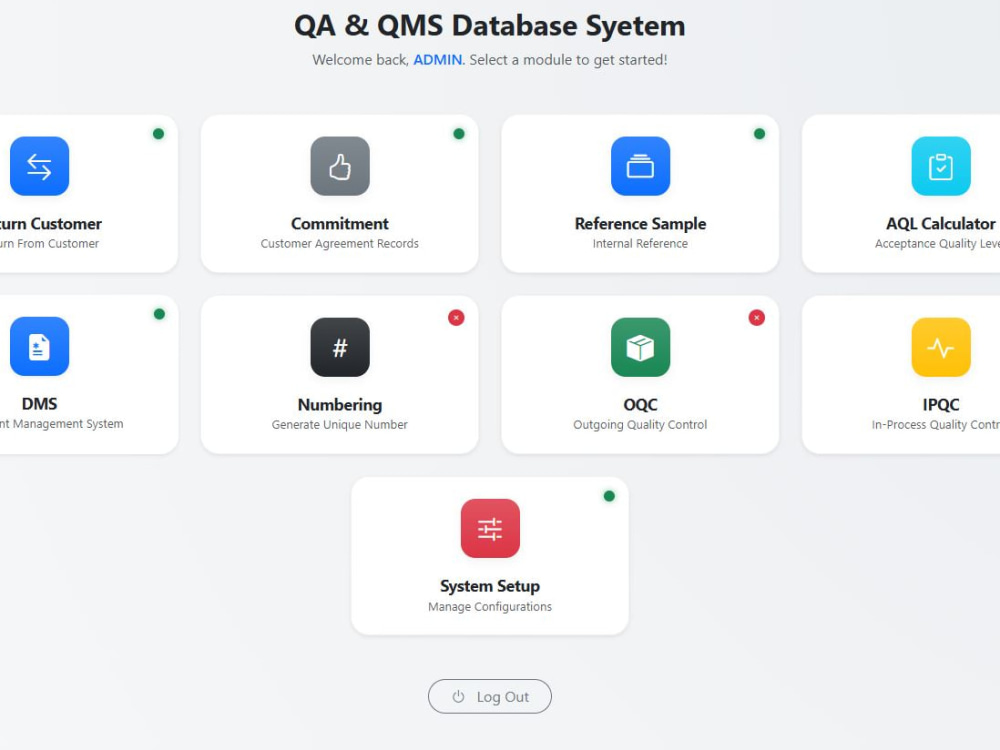This screenshot has height=750, width=1000.
Task: Launch the AQL Calculator clipboard icon
Action: tap(941, 166)
